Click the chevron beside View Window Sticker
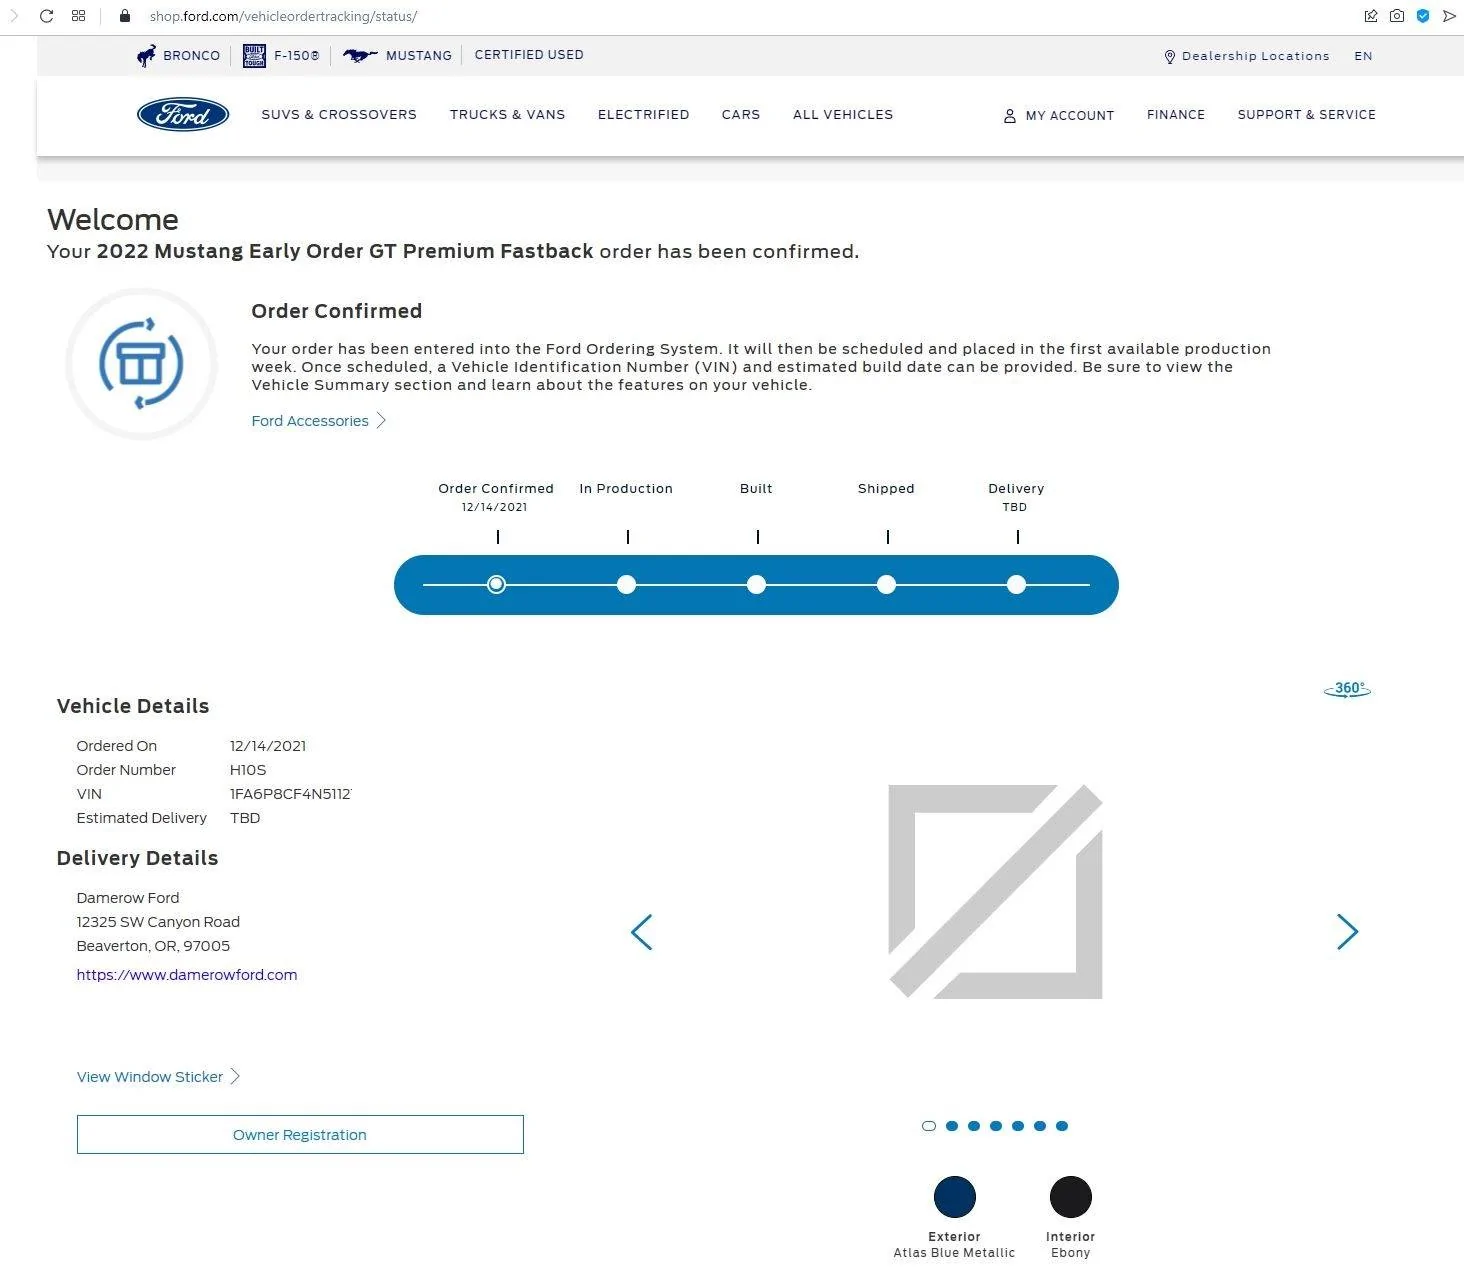Screen dimensions: 1464x1283 (x=235, y=1077)
